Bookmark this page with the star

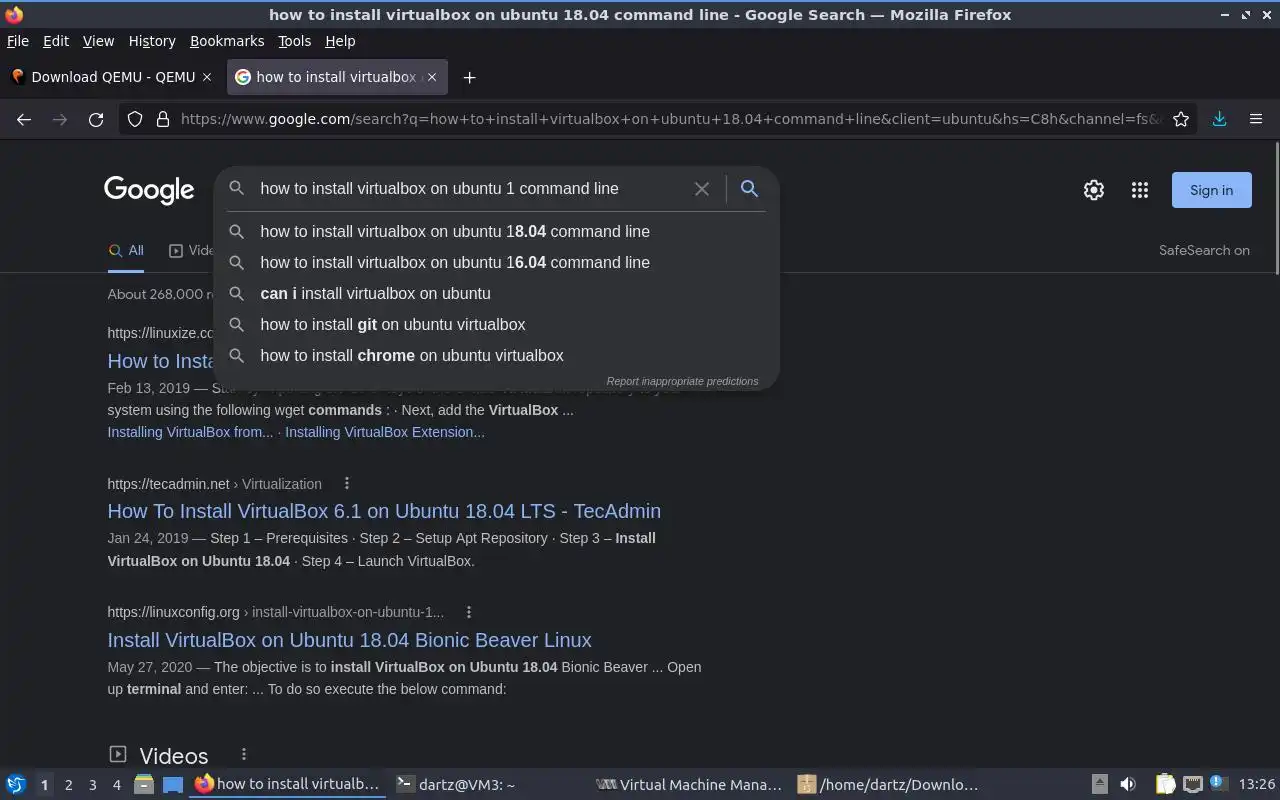click(1181, 119)
